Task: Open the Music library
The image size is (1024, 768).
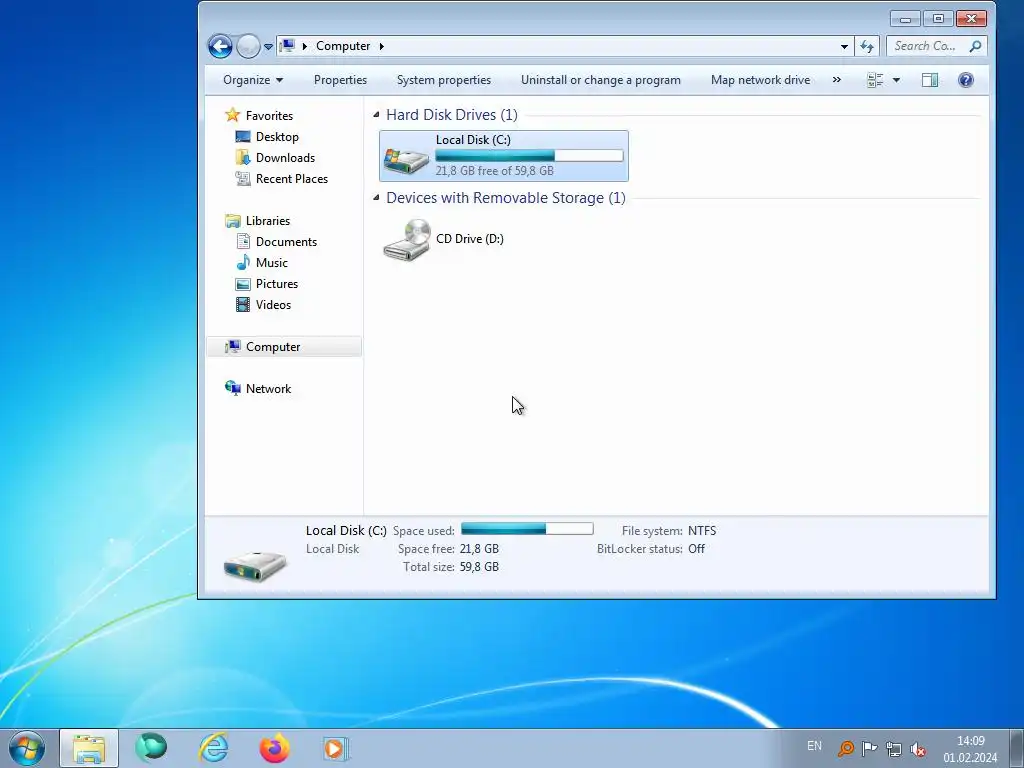Action: pos(272,263)
